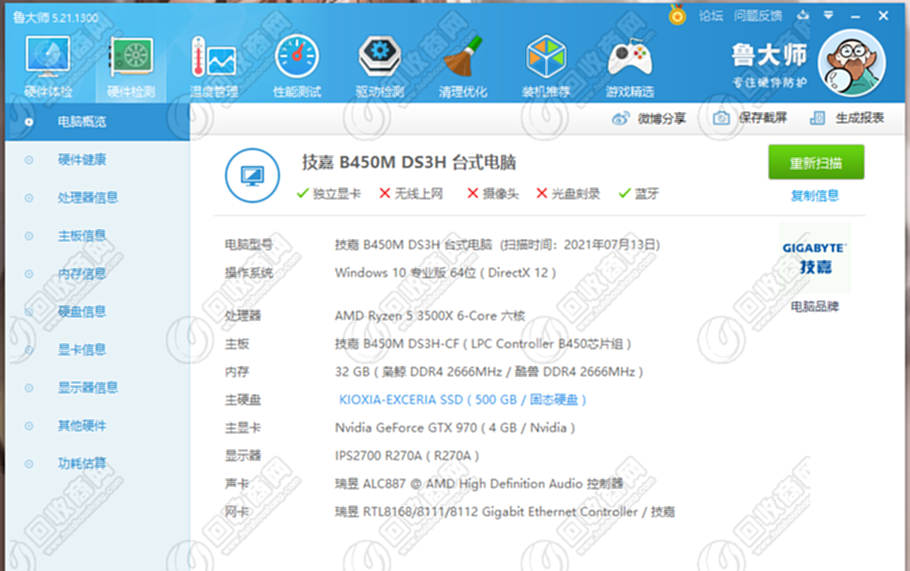Click the report icon beside 生成报表
910x571 pixels.
817,118
